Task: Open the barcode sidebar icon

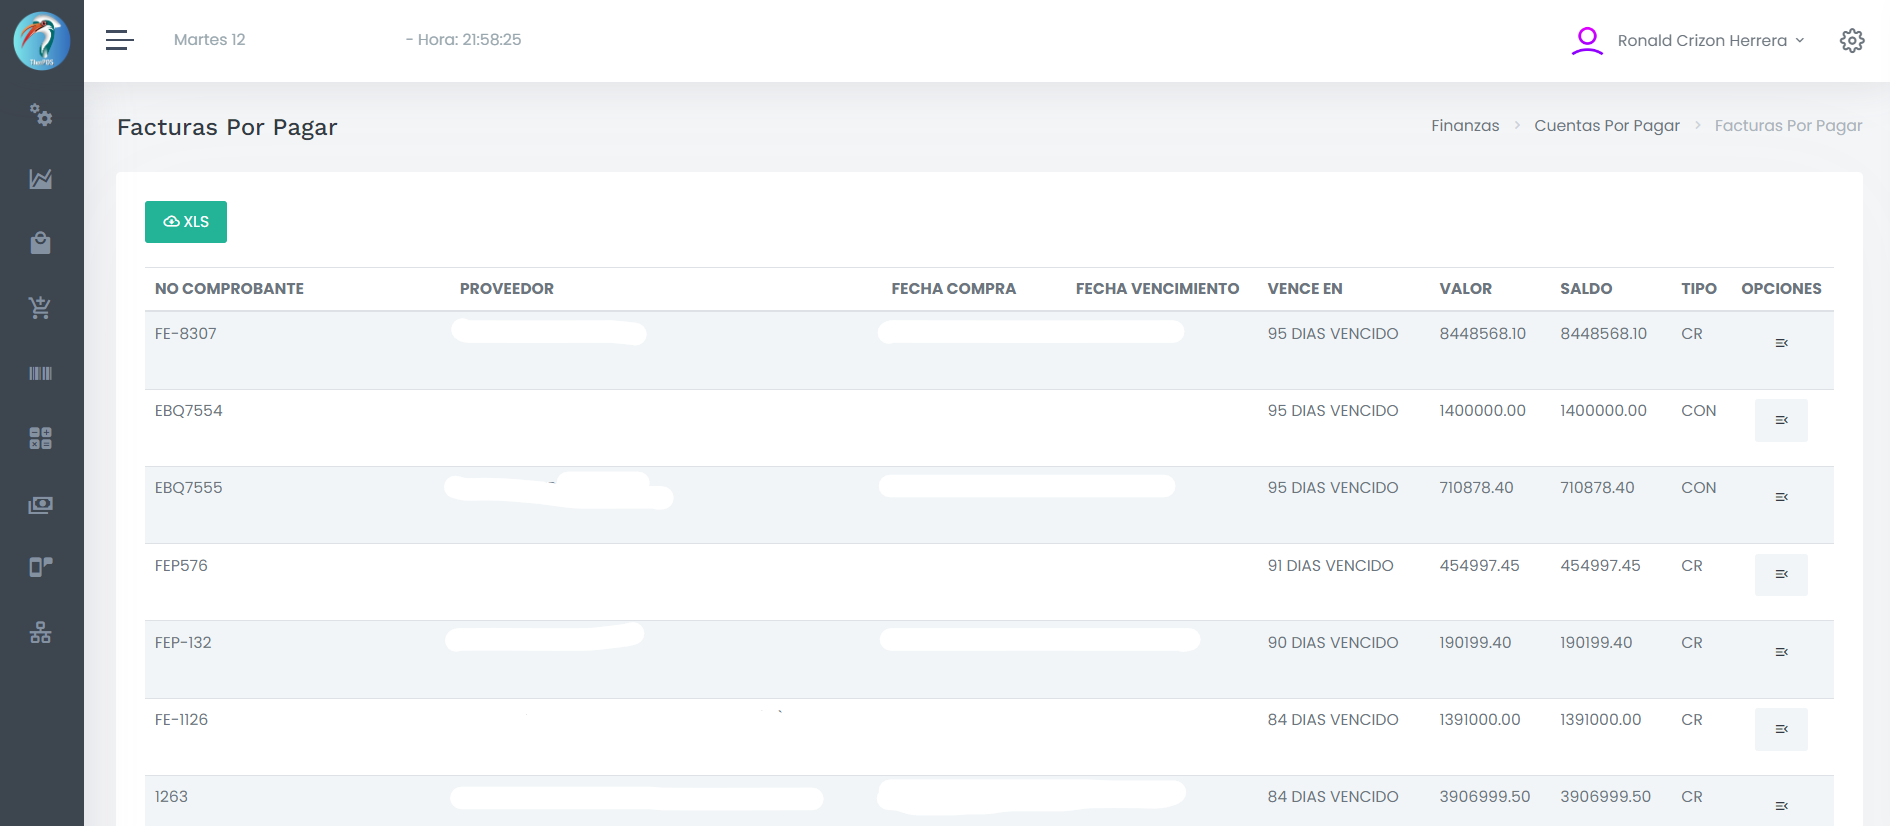Action: [41, 373]
